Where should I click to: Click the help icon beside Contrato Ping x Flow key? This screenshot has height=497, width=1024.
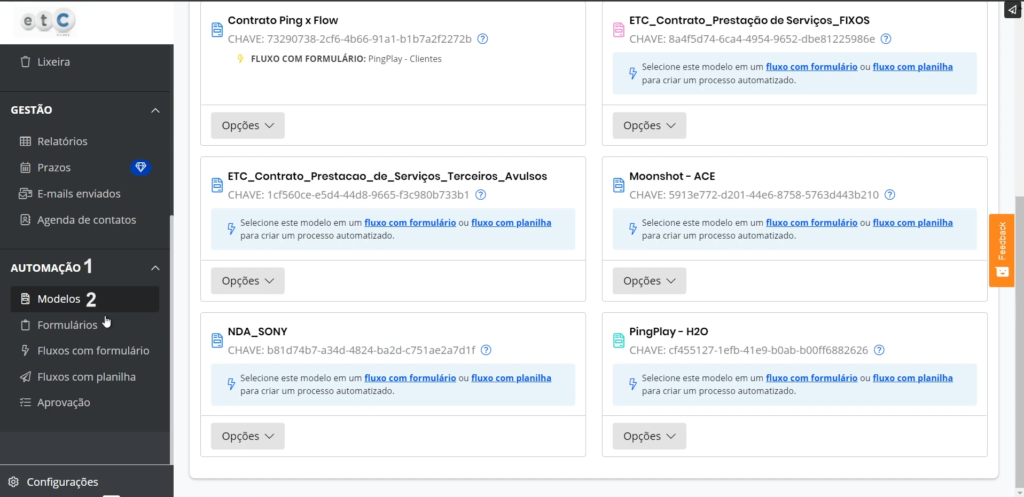(482, 39)
